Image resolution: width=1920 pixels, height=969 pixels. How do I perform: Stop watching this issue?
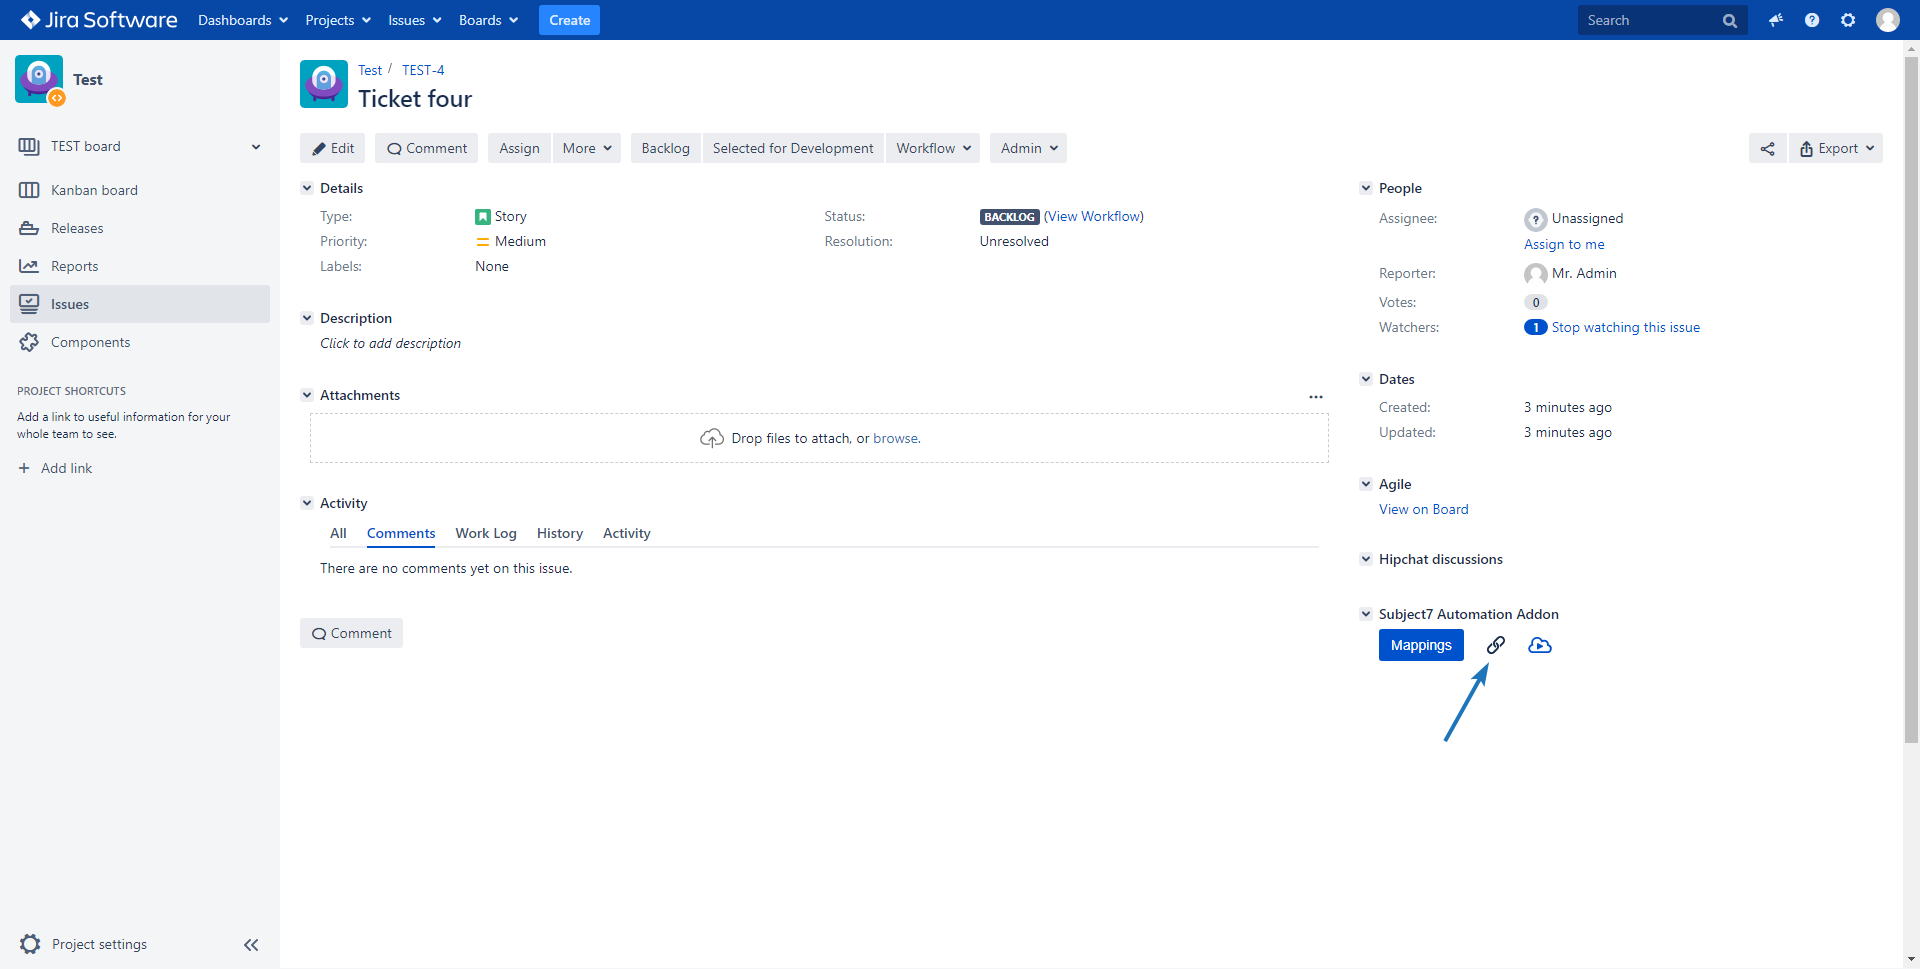1625,327
